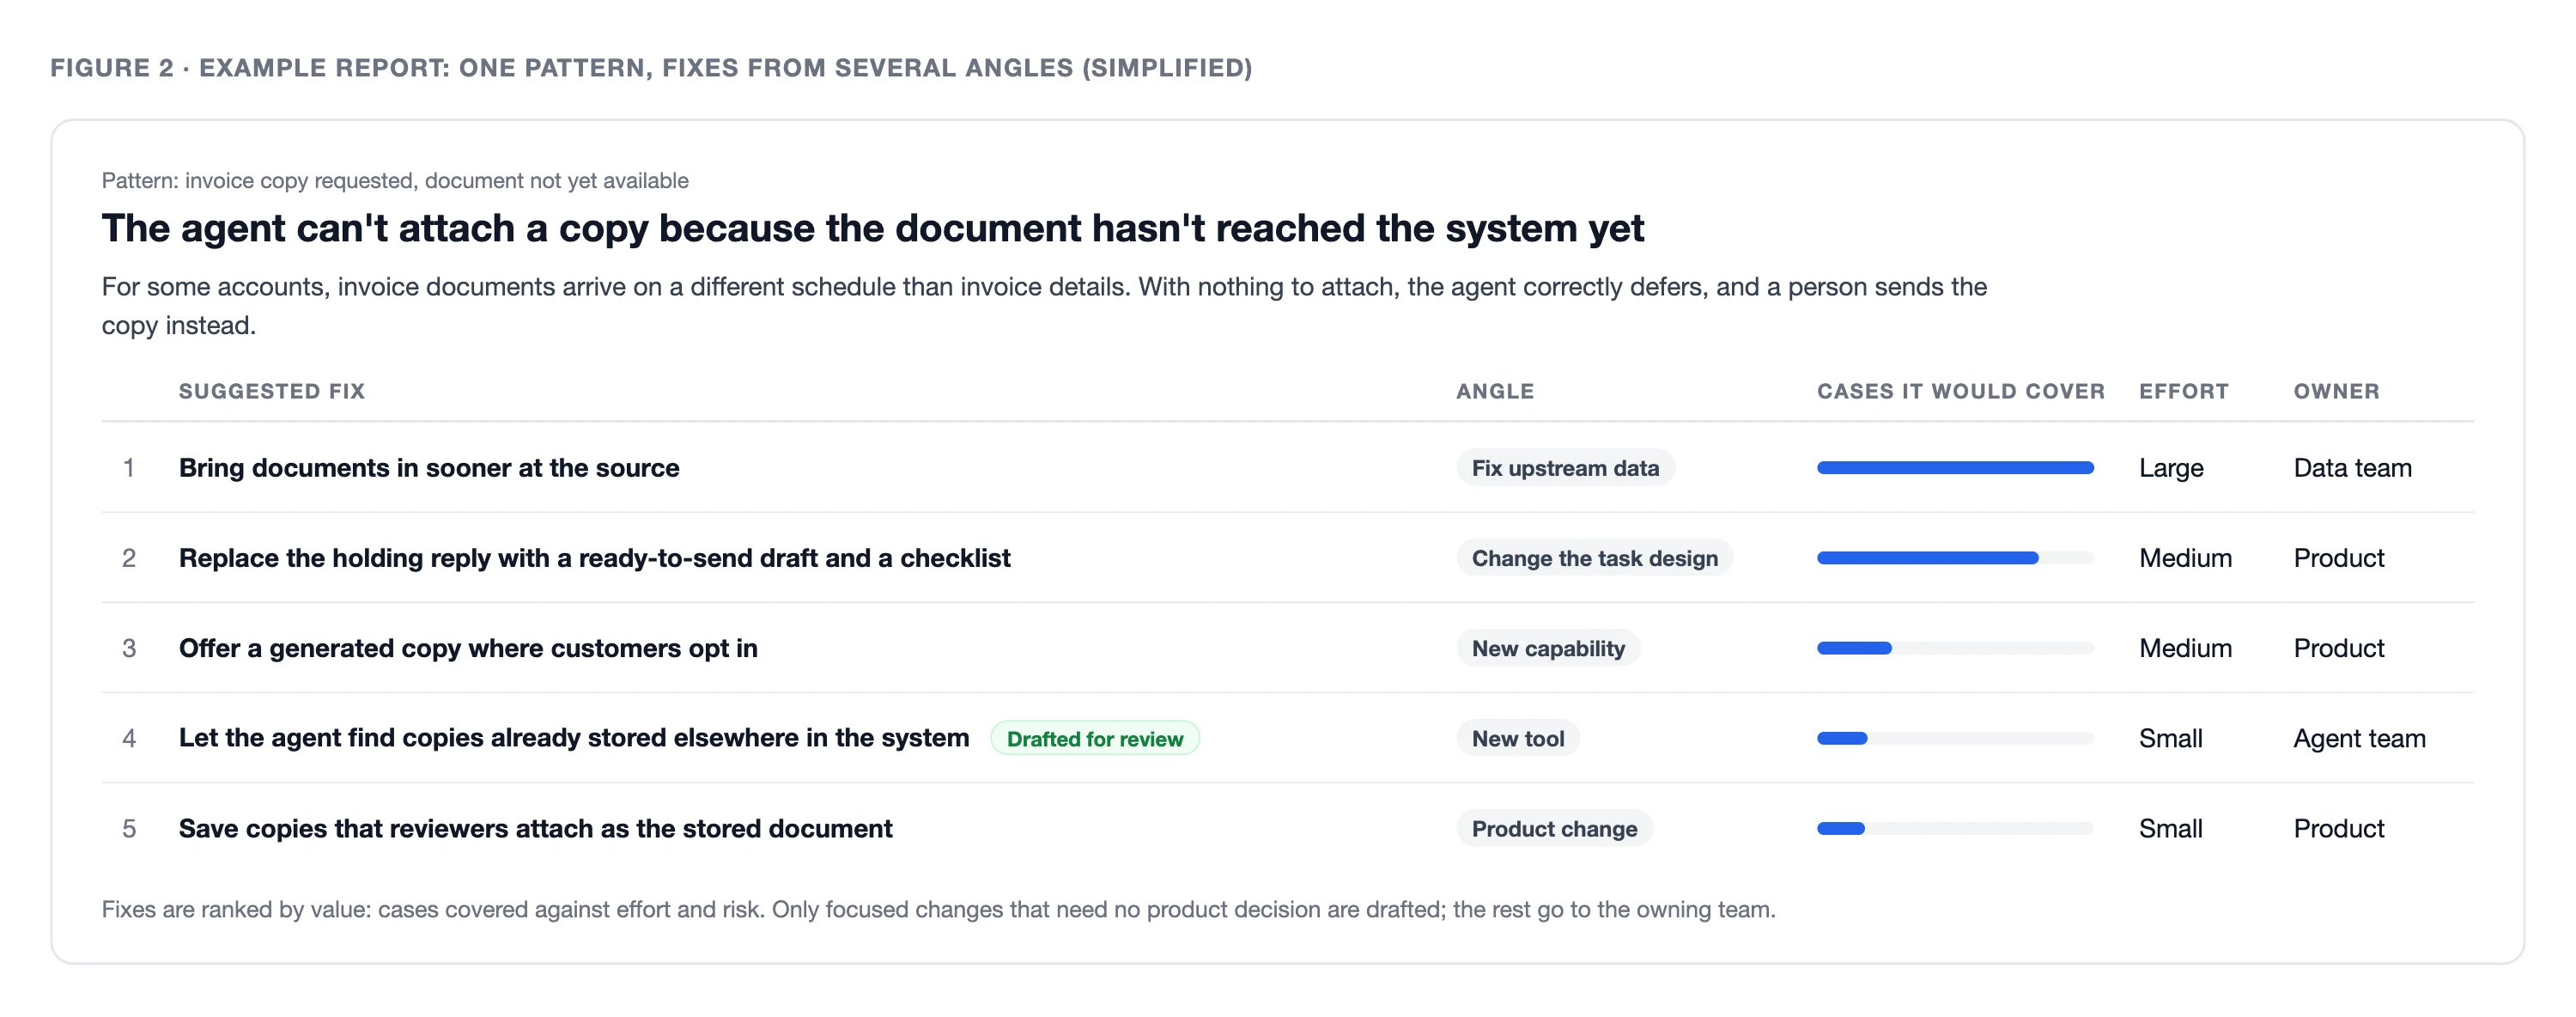This screenshot has width=2576, height=1017.
Task: Click the 'New capability' angle tag
Action: point(1547,648)
